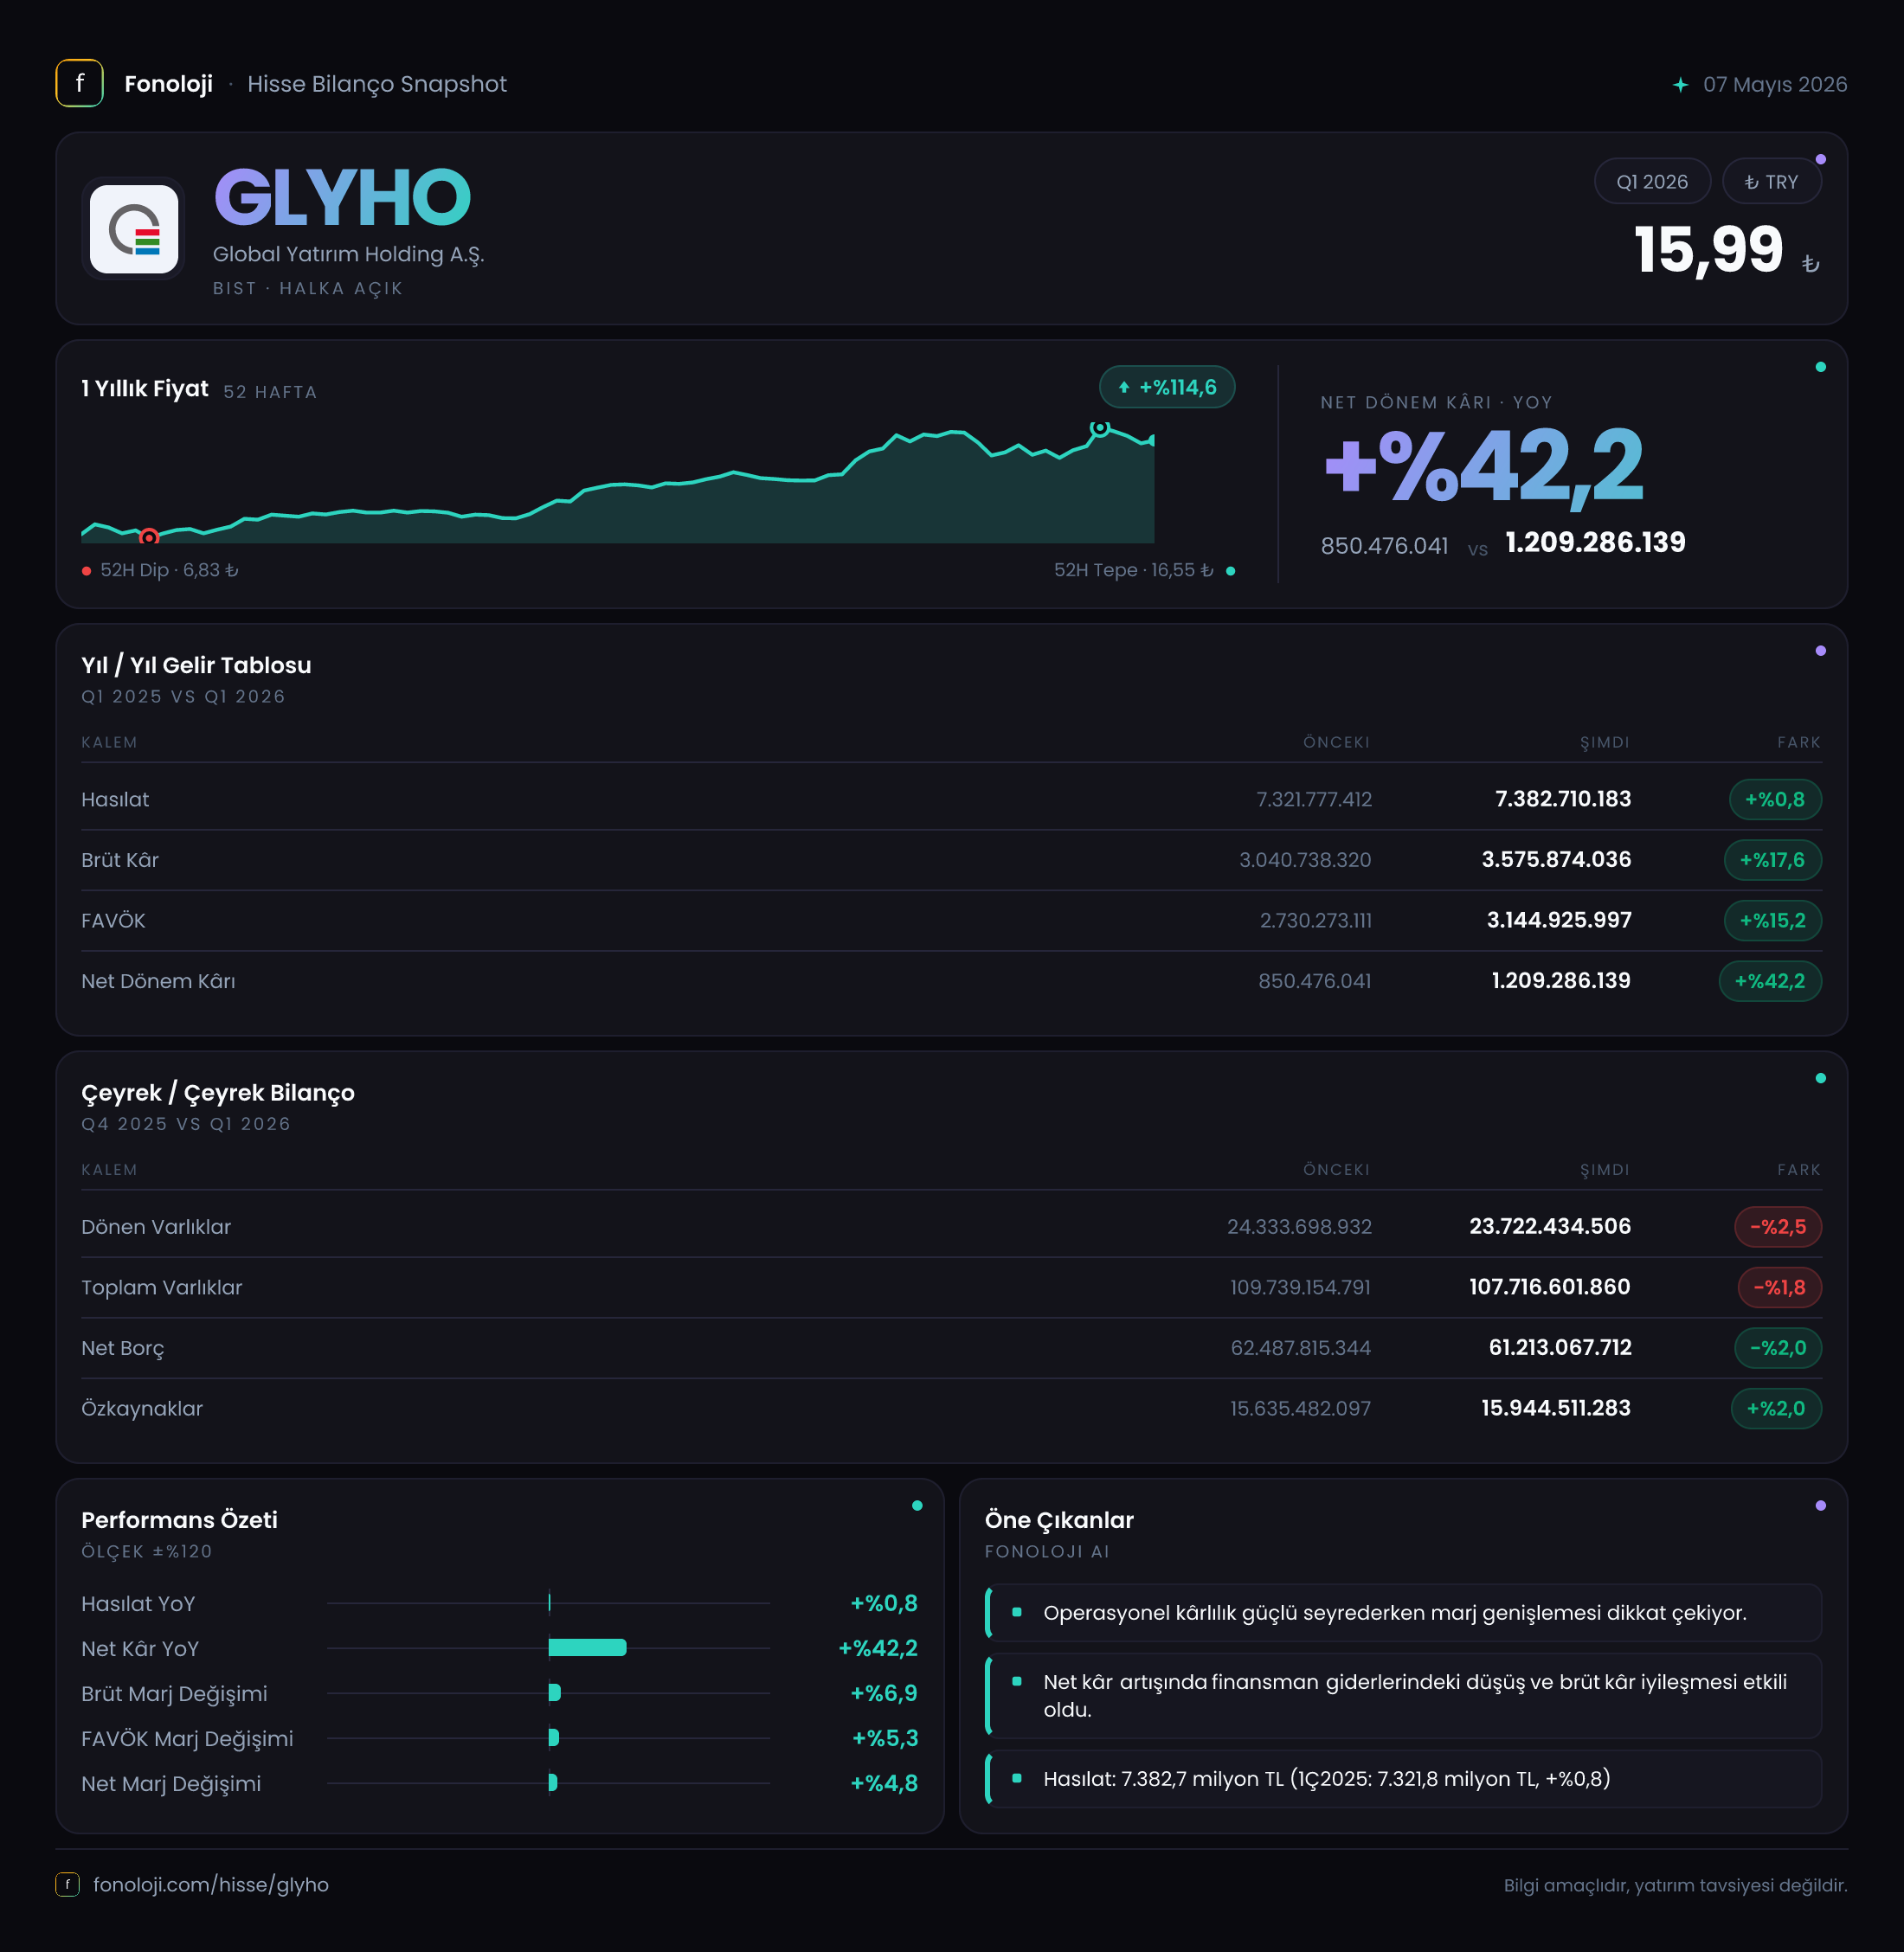Click the +%17,6 badge for Brüt Kâr
Image resolution: width=1904 pixels, height=1952 pixels.
coord(1773,860)
